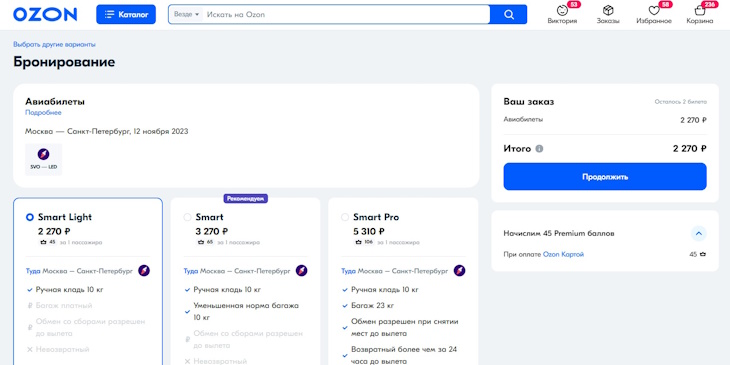This screenshot has height=365, width=730.
Task: Click the Туда label in Smart Light card
Action: click(33, 271)
